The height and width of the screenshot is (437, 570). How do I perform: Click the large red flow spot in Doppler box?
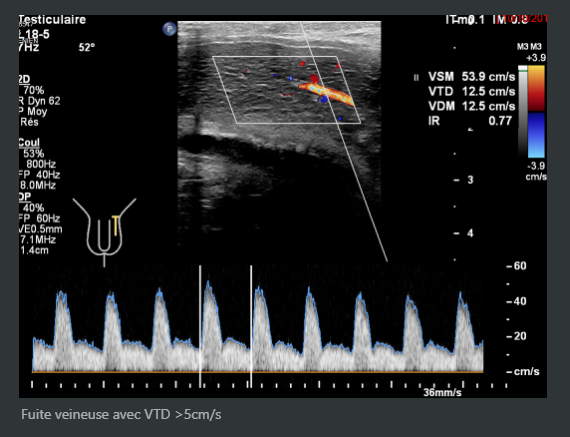pos(314,78)
